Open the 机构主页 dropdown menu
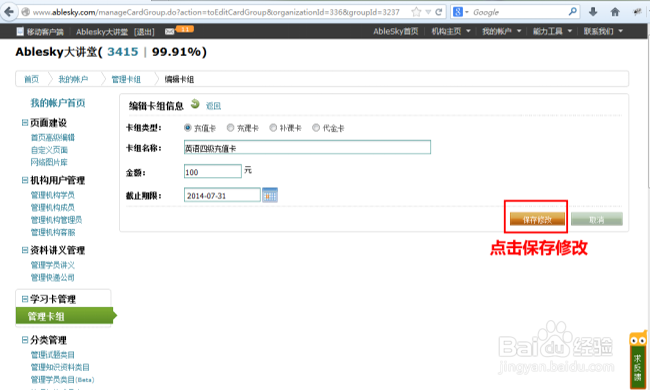 coord(451,31)
